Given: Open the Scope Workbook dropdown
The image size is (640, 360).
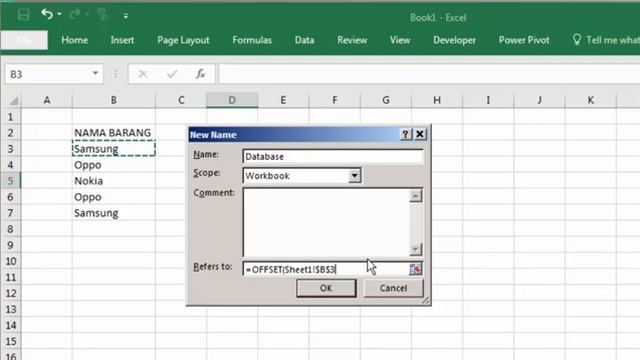Looking at the screenshot, I should pyautogui.click(x=354, y=176).
